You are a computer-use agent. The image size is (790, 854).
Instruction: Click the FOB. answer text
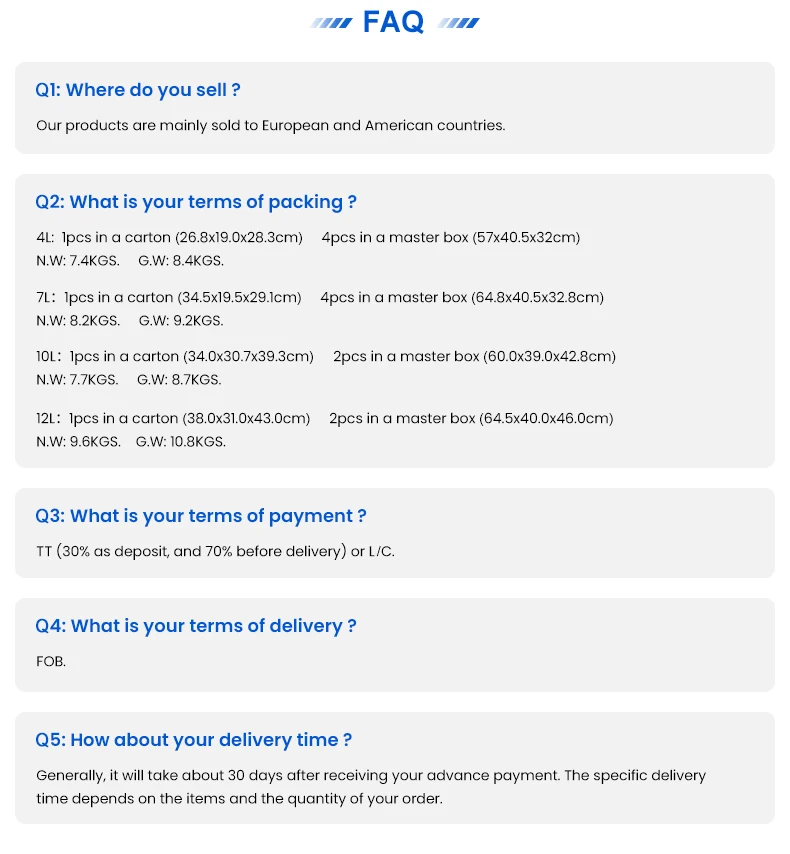(51, 661)
